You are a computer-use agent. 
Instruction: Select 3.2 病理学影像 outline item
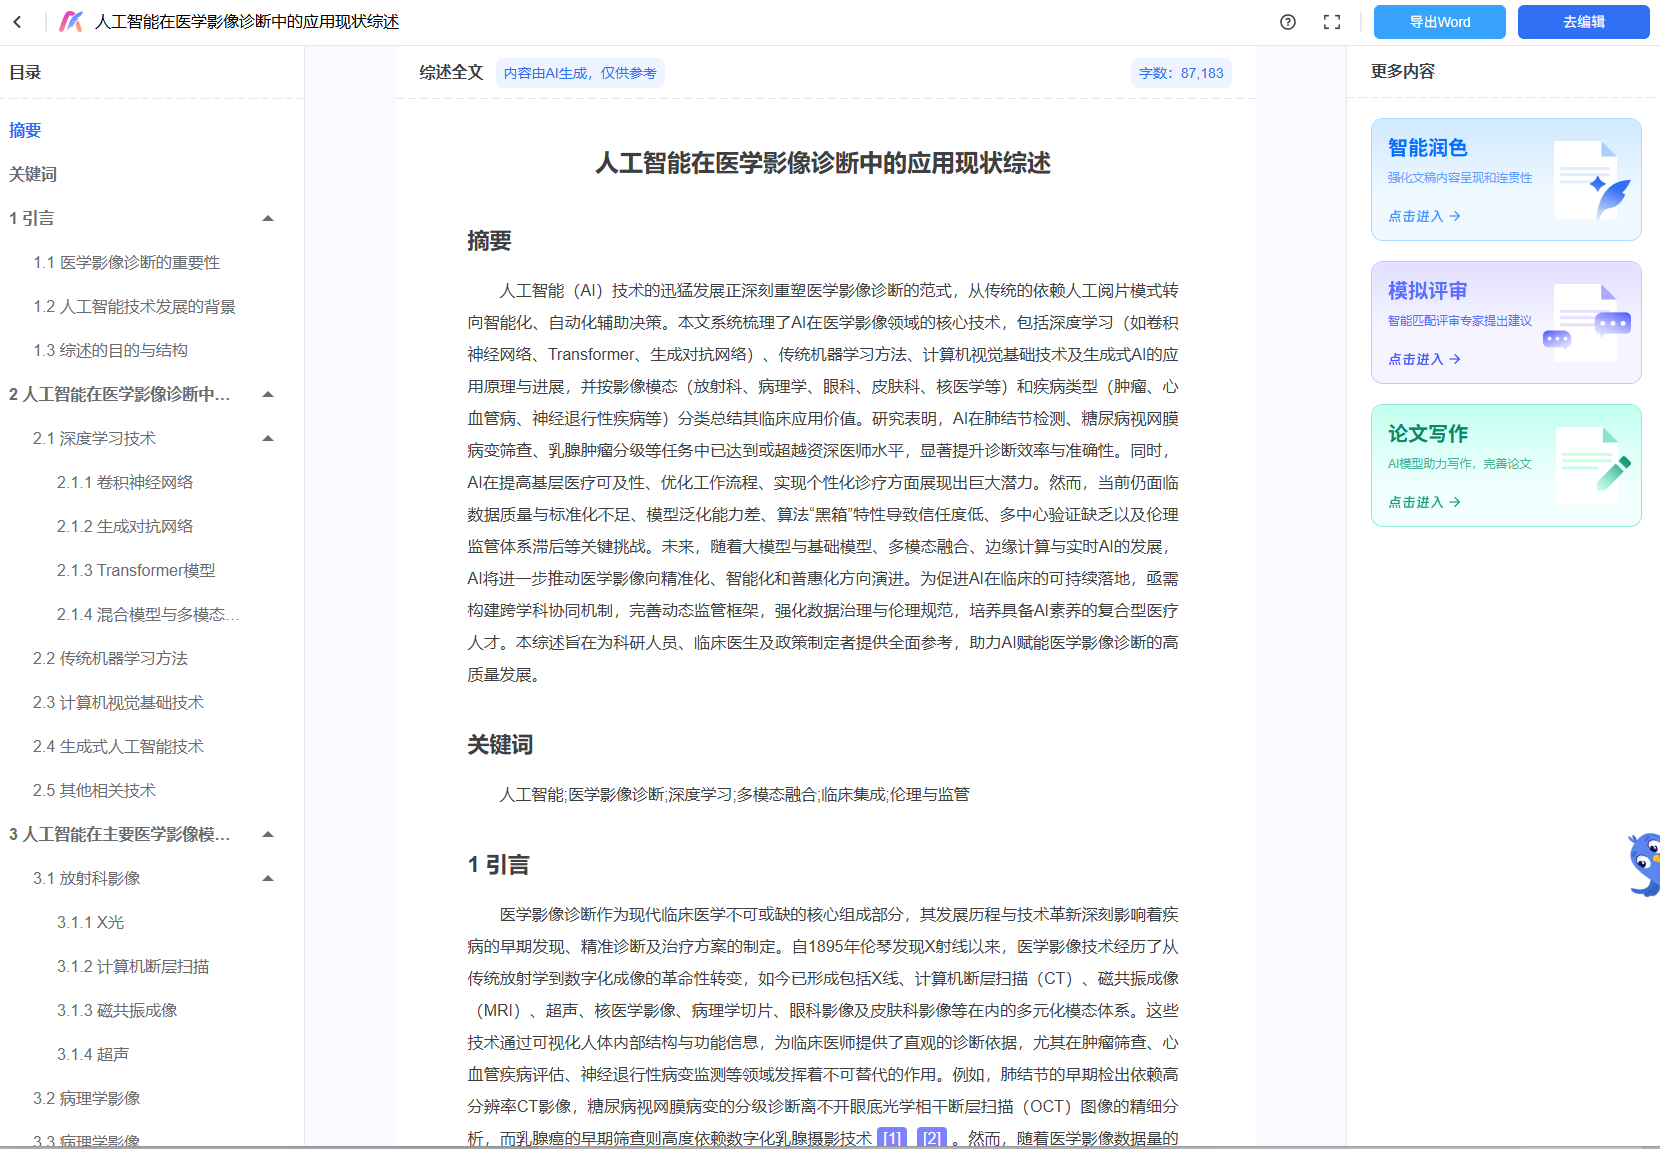tap(86, 1098)
